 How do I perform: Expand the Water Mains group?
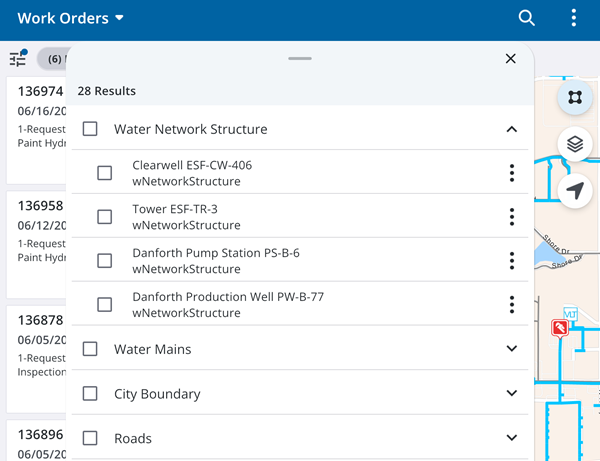point(512,349)
